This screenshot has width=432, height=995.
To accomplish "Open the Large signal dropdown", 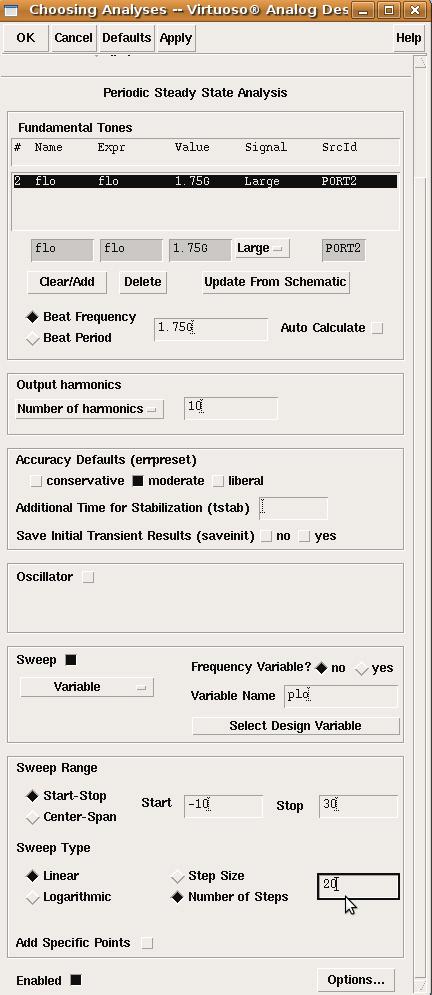I will coord(262,249).
